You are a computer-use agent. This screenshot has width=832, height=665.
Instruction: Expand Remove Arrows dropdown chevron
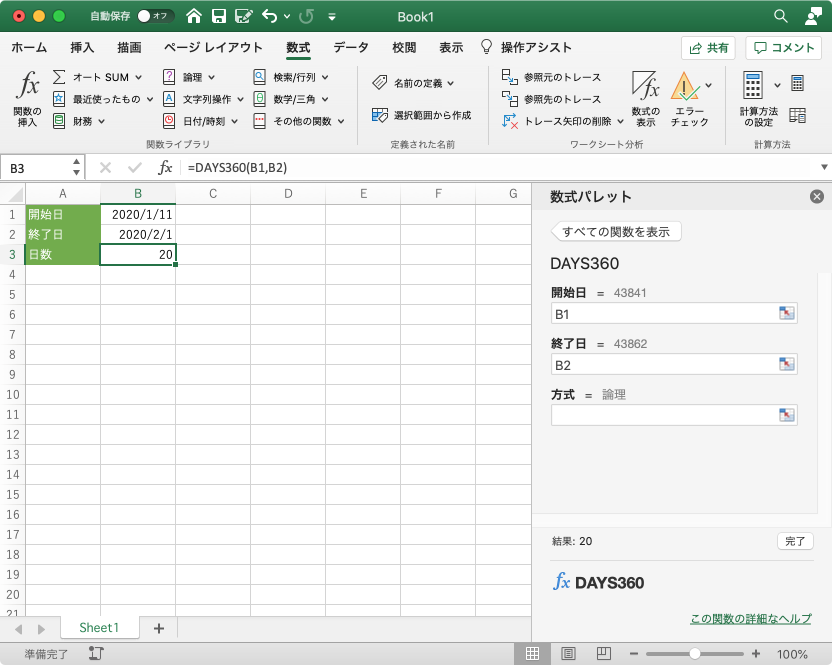pyautogui.click(x=620, y=122)
